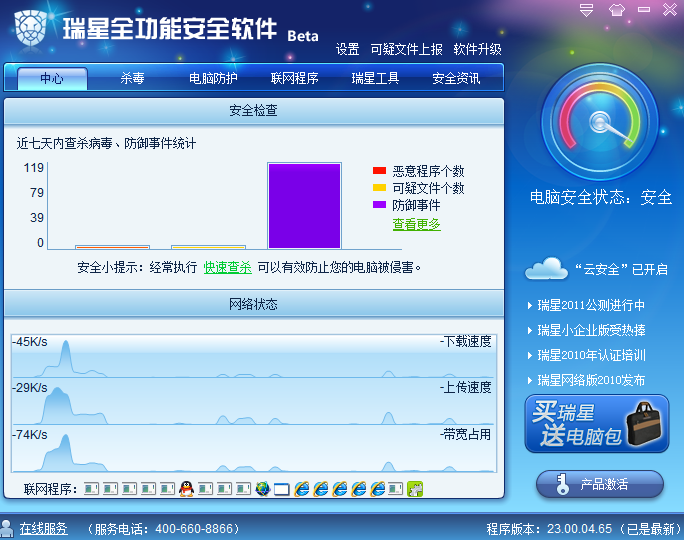The width and height of the screenshot is (684, 540).
Task: Click the 买瑞星送电脑包 promotional banner
Action: click(597, 424)
